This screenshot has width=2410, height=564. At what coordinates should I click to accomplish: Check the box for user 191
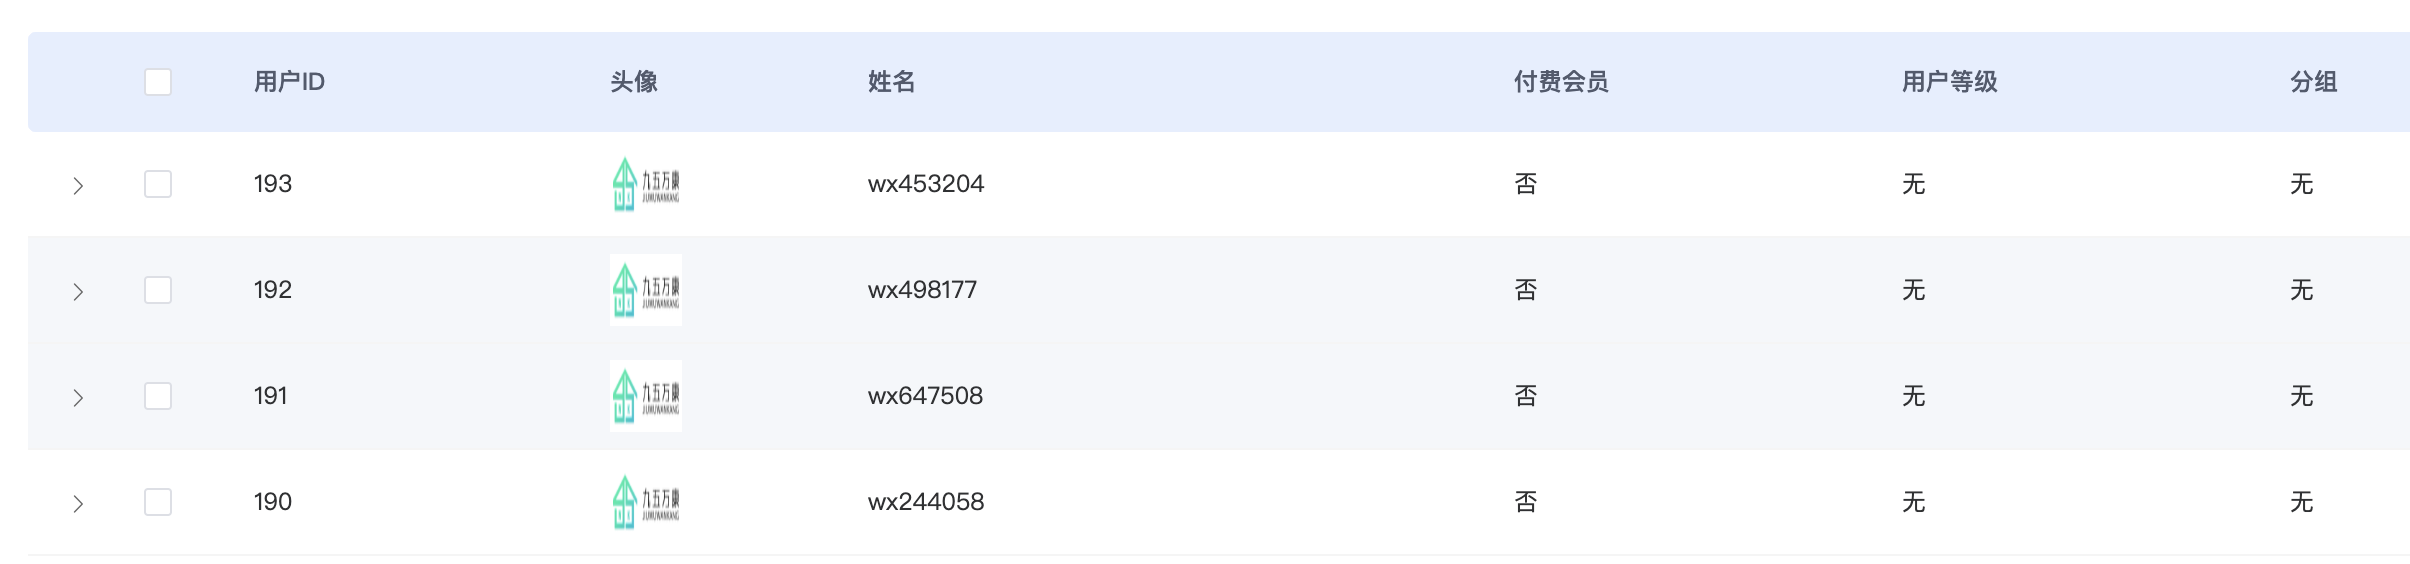tap(158, 396)
